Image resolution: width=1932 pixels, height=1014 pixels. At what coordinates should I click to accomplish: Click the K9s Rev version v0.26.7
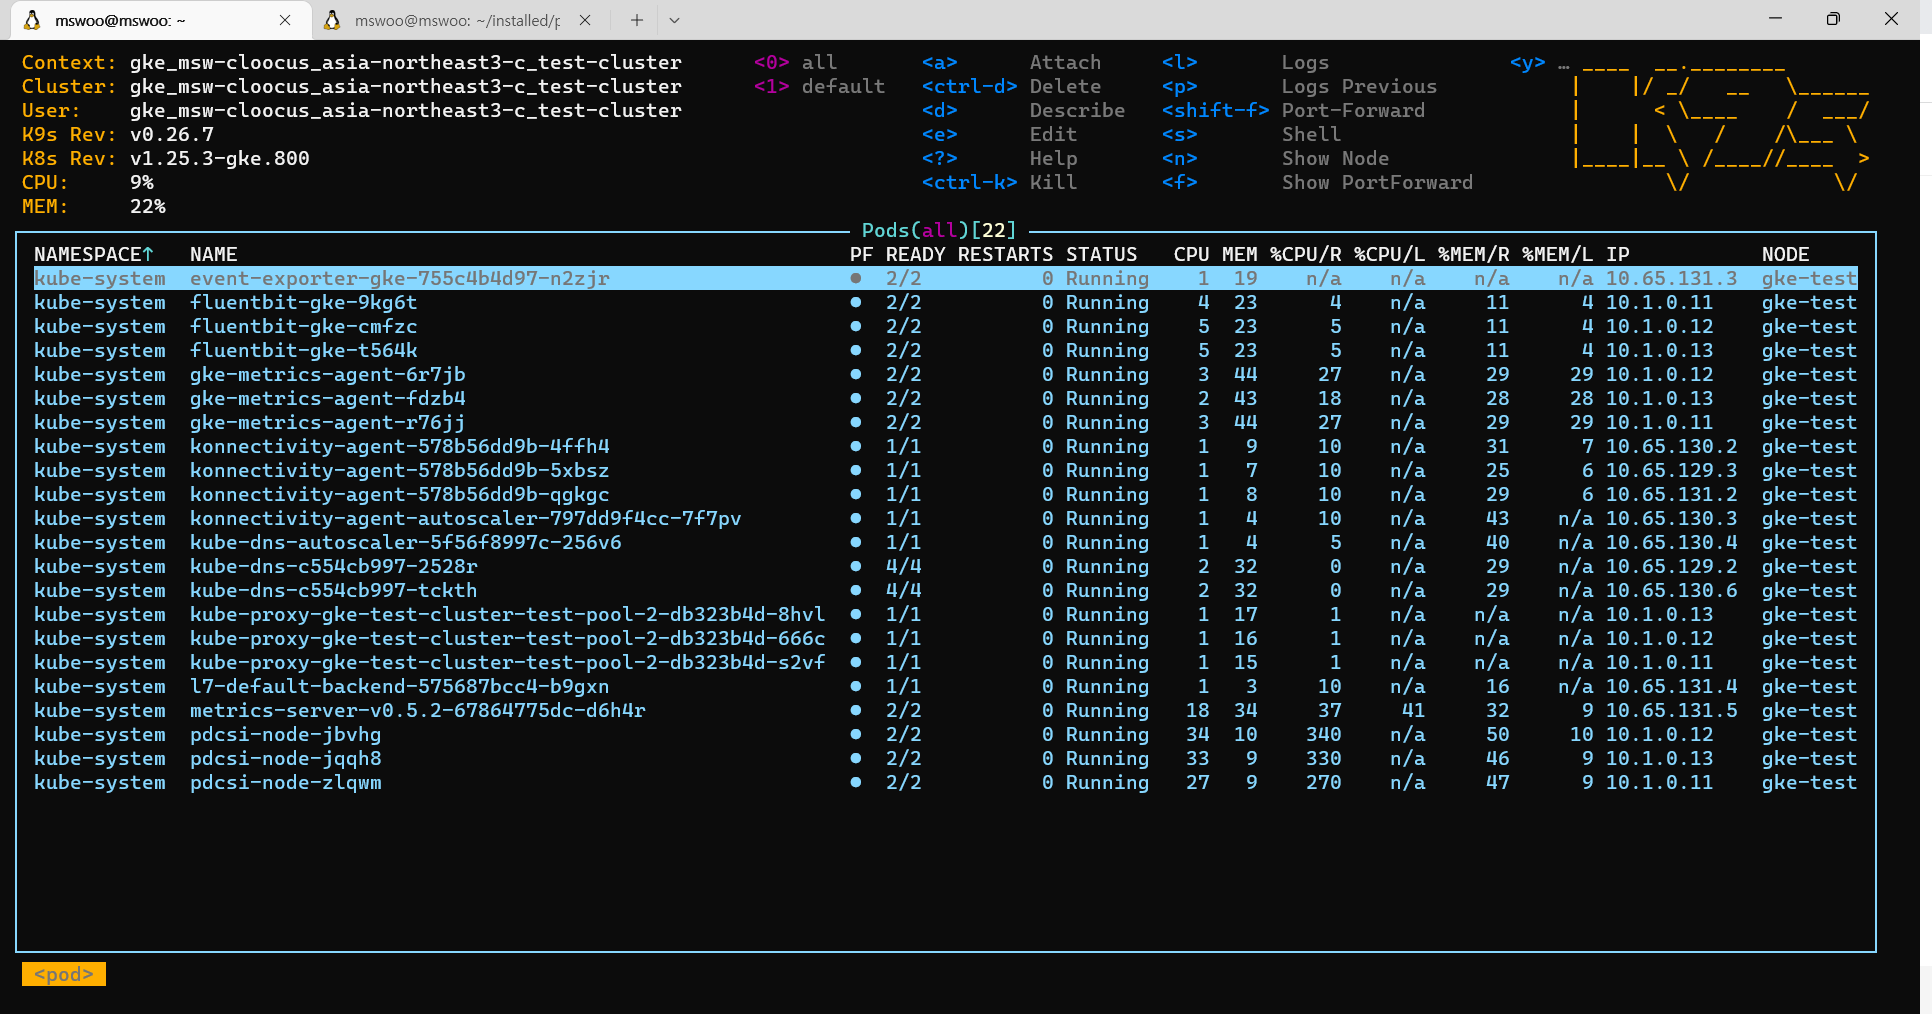172,134
